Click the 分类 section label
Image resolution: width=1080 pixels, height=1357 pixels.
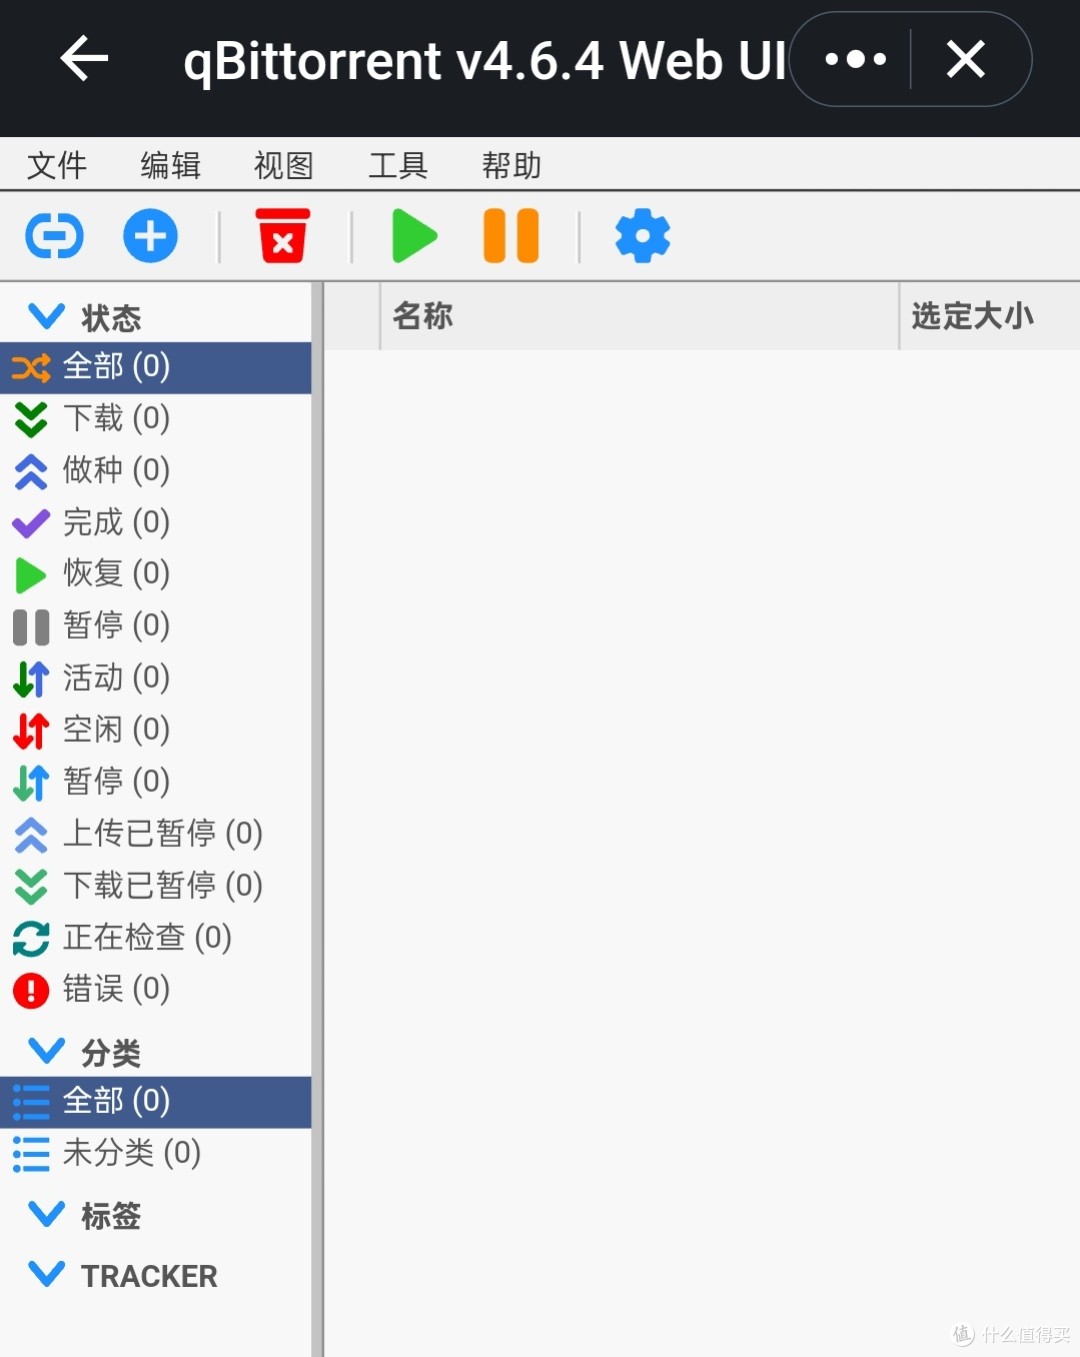point(111,1053)
